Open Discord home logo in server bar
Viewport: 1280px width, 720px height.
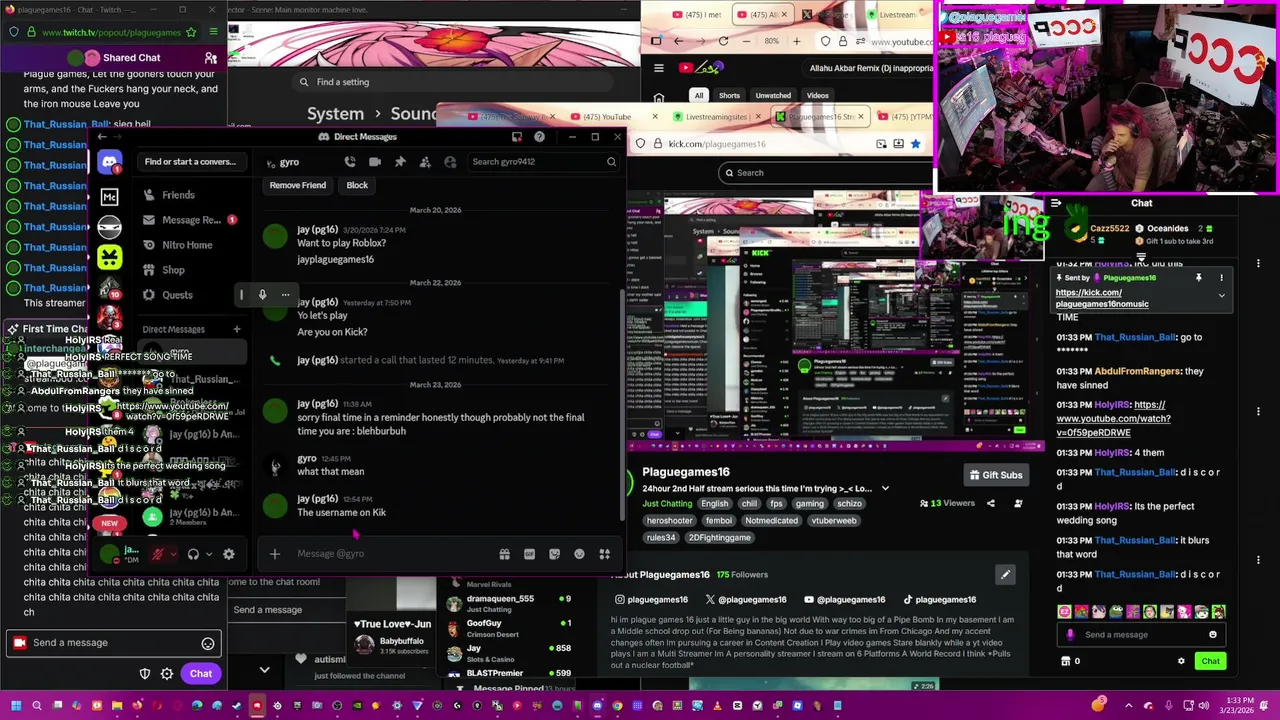pos(110,162)
